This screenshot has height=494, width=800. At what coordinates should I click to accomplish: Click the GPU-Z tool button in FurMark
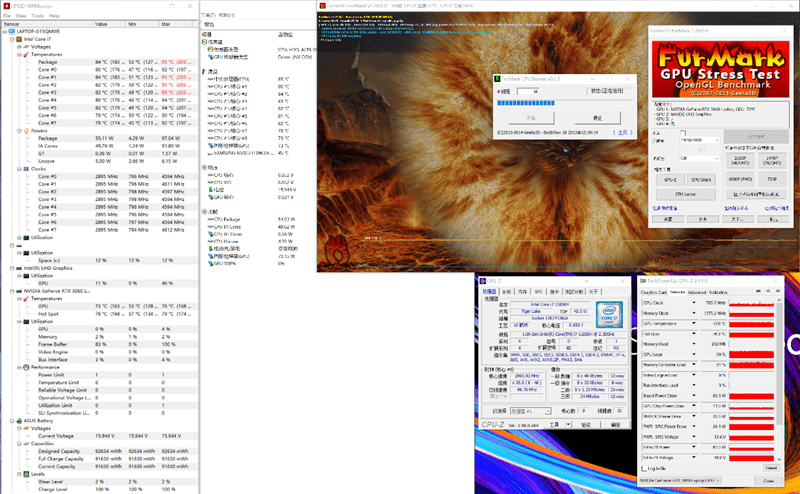tap(670, 180)
